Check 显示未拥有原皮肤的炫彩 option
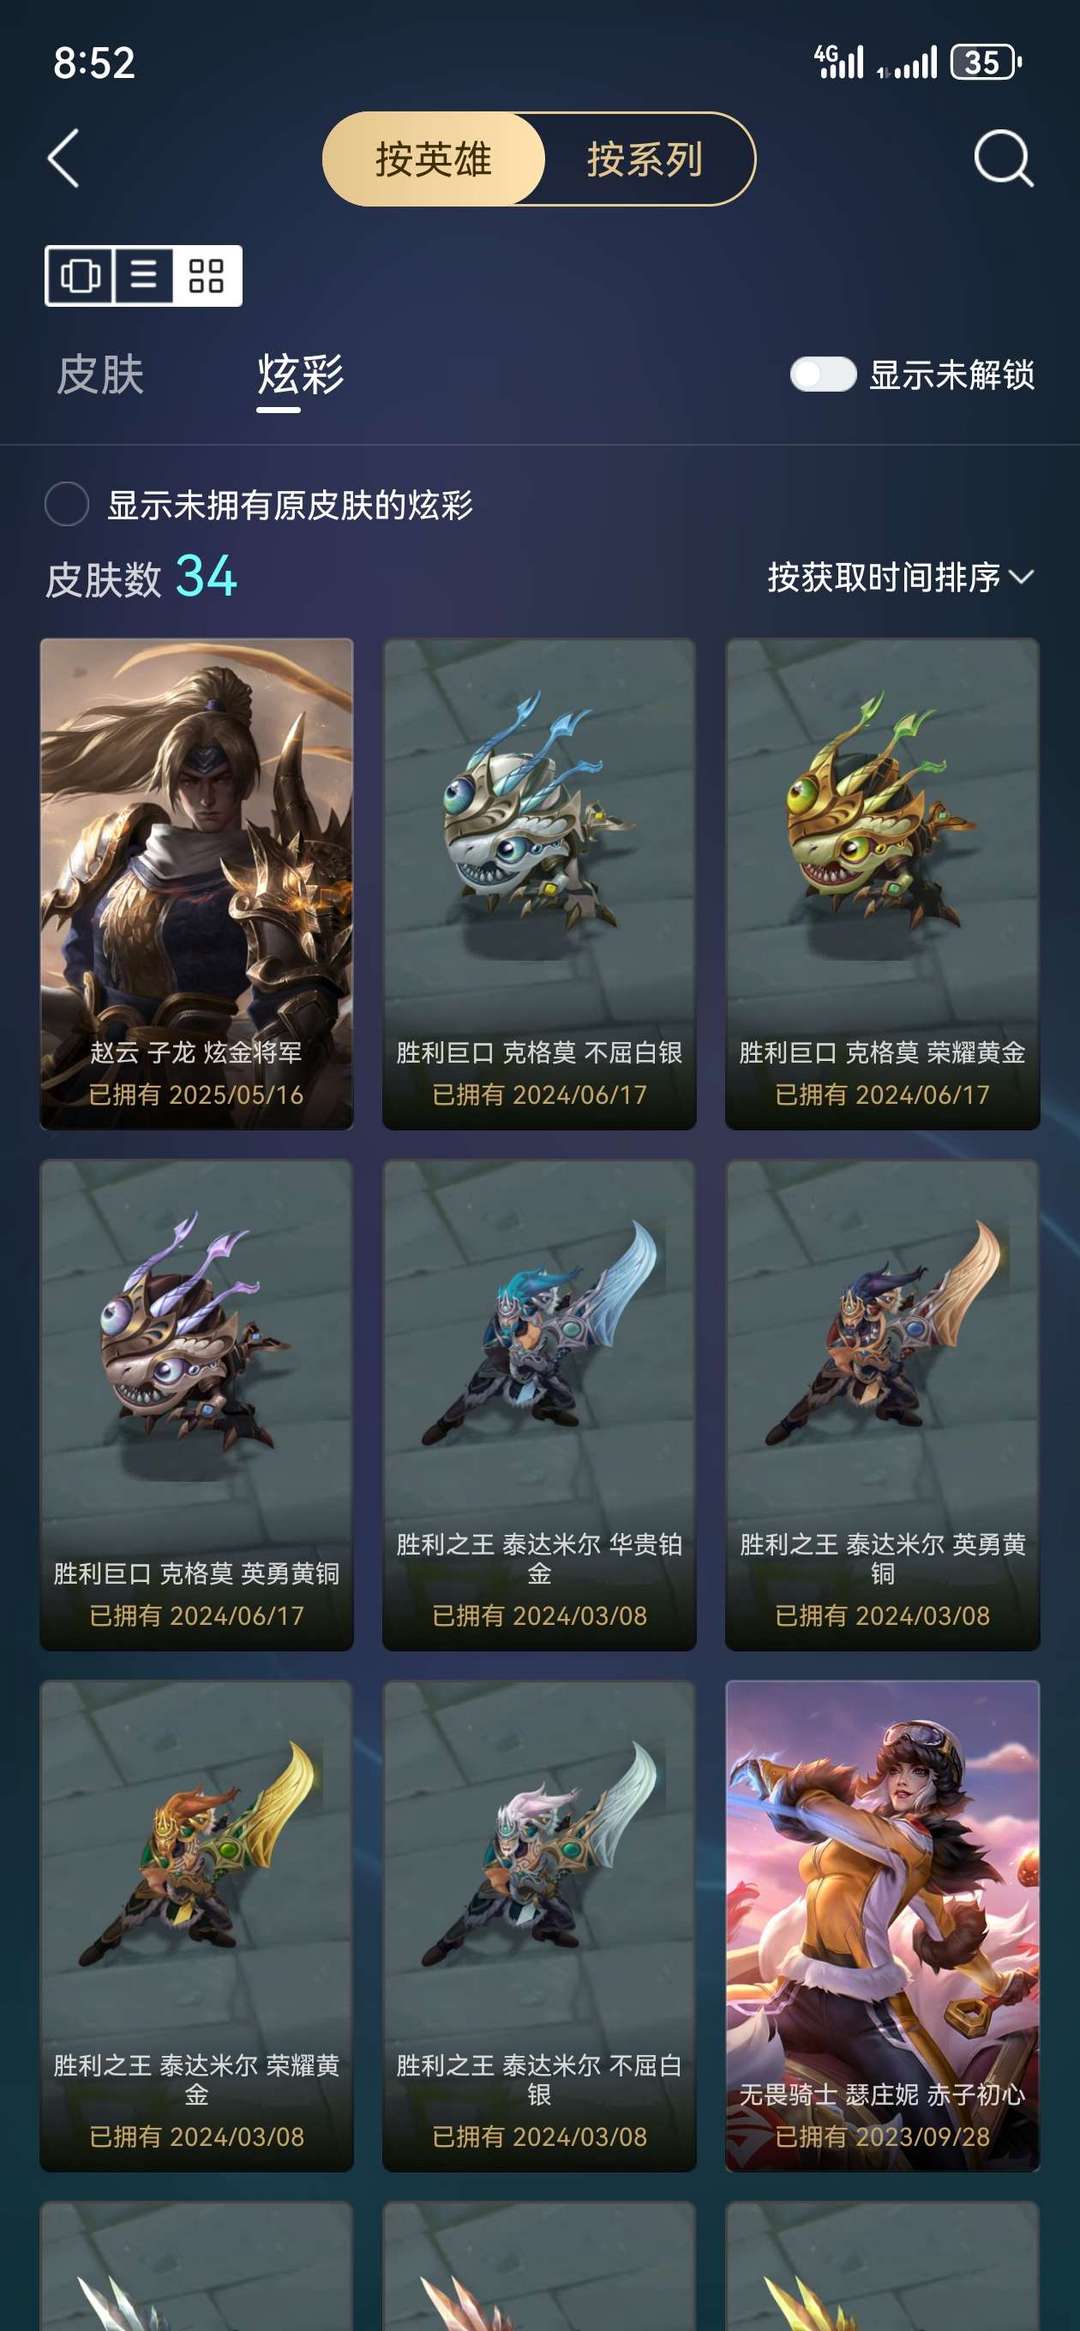The image size is (1080, 2331). coord(67,504)
